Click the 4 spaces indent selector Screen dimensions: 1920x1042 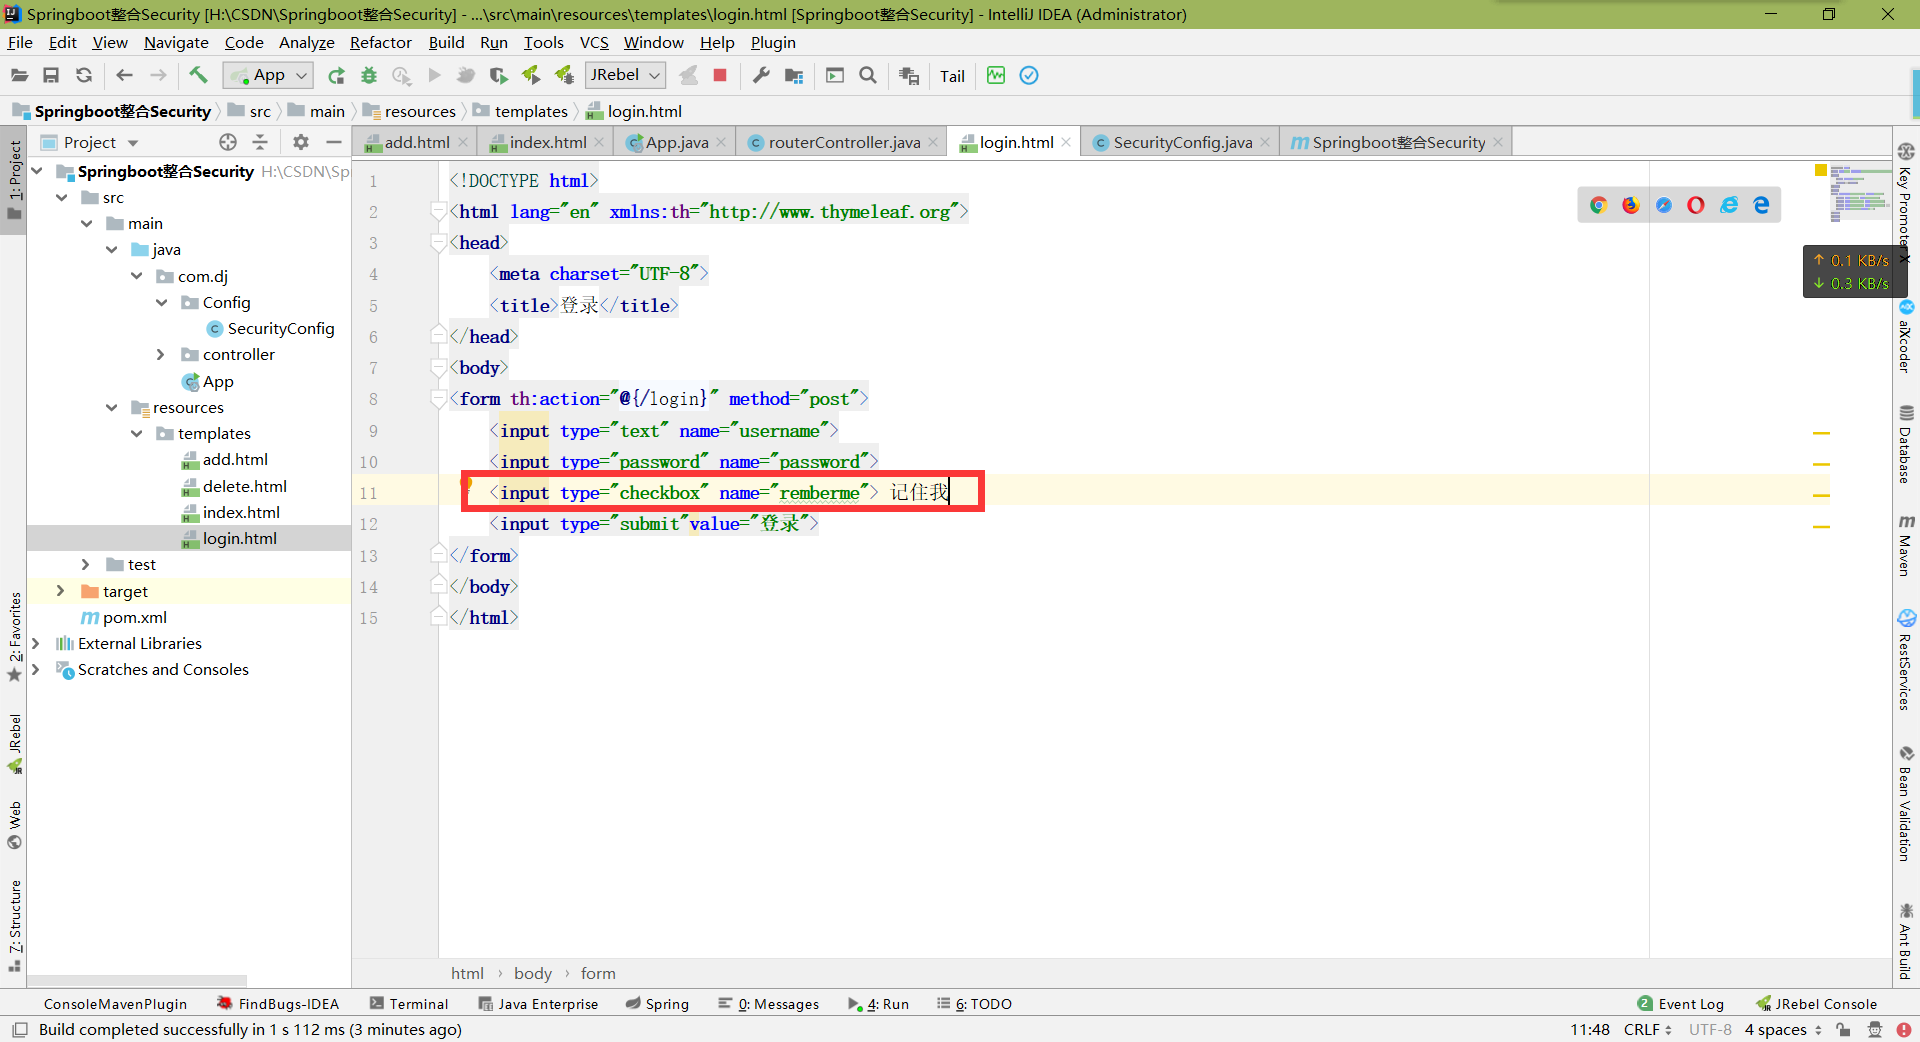pos(1783,1029)
